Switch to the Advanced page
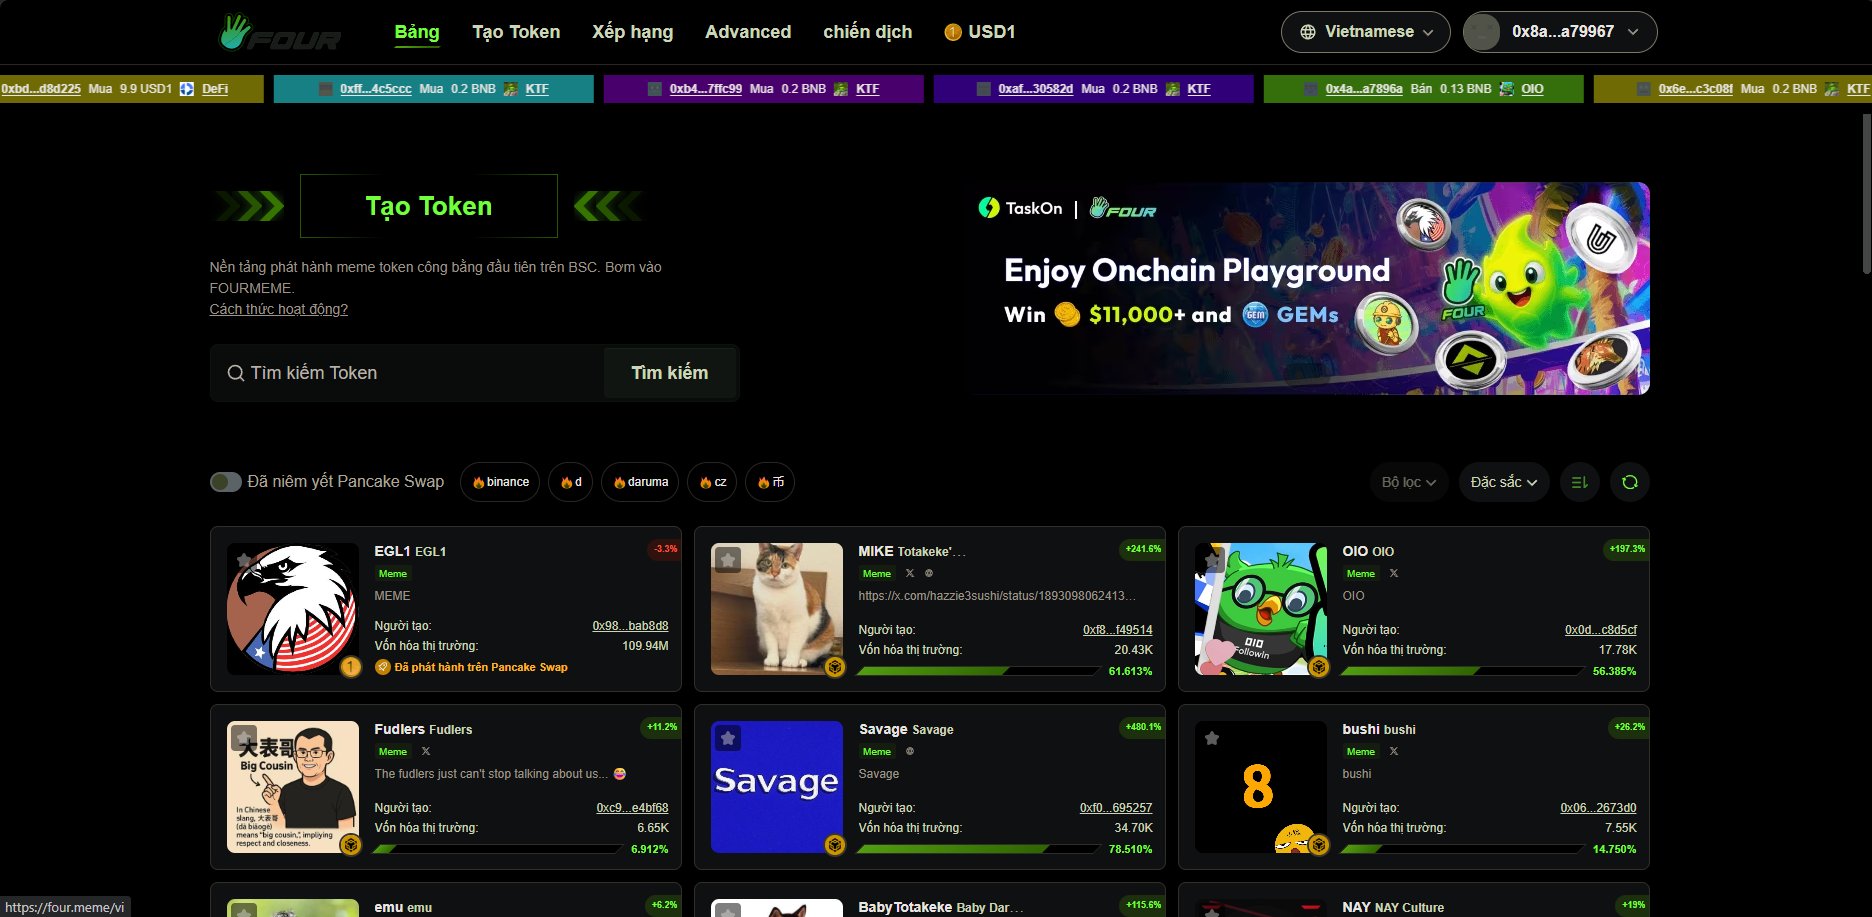Image resolution: width=1872 pixels, height=917 pixels. pos(748,32)
